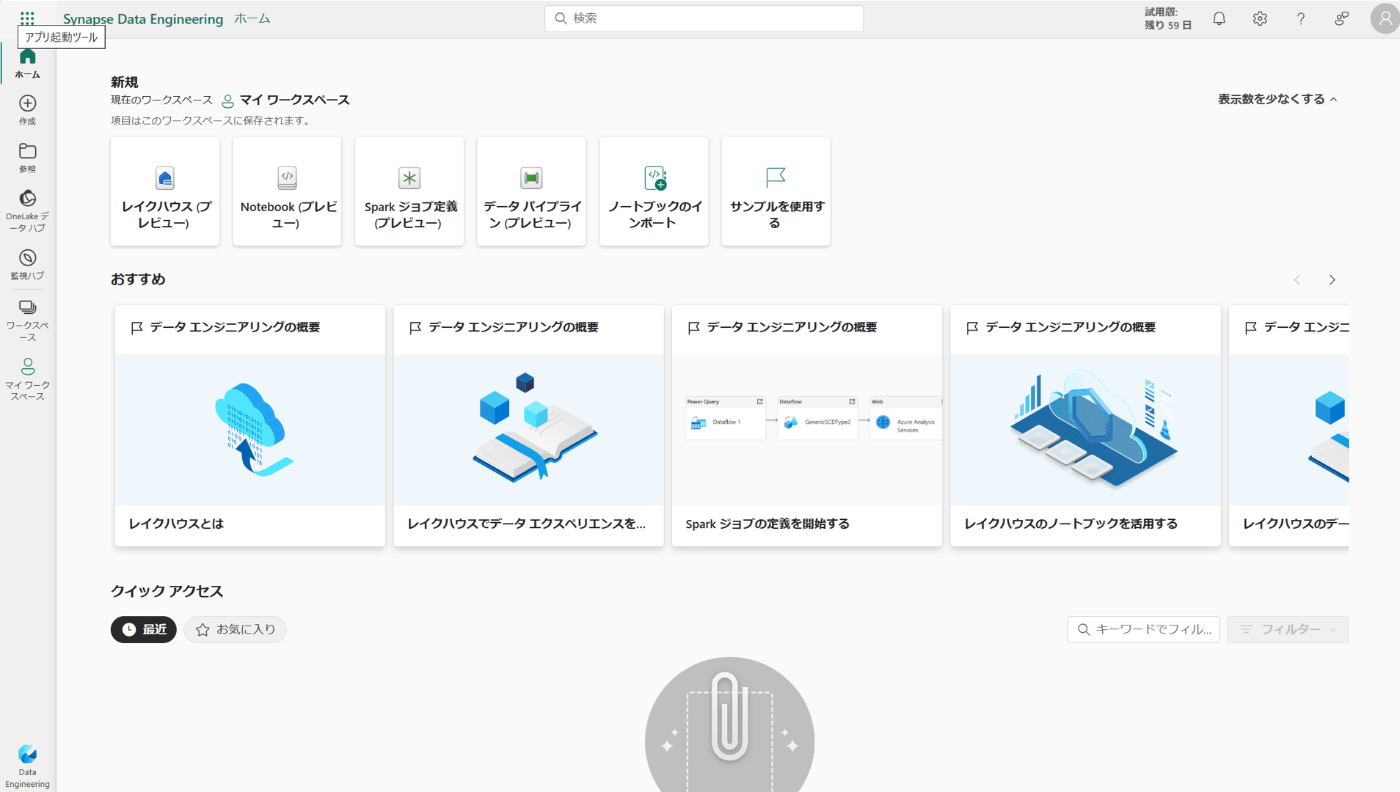Select the お気に入り tab
This screenshot has width=1400, height=792.
(235, 629)
